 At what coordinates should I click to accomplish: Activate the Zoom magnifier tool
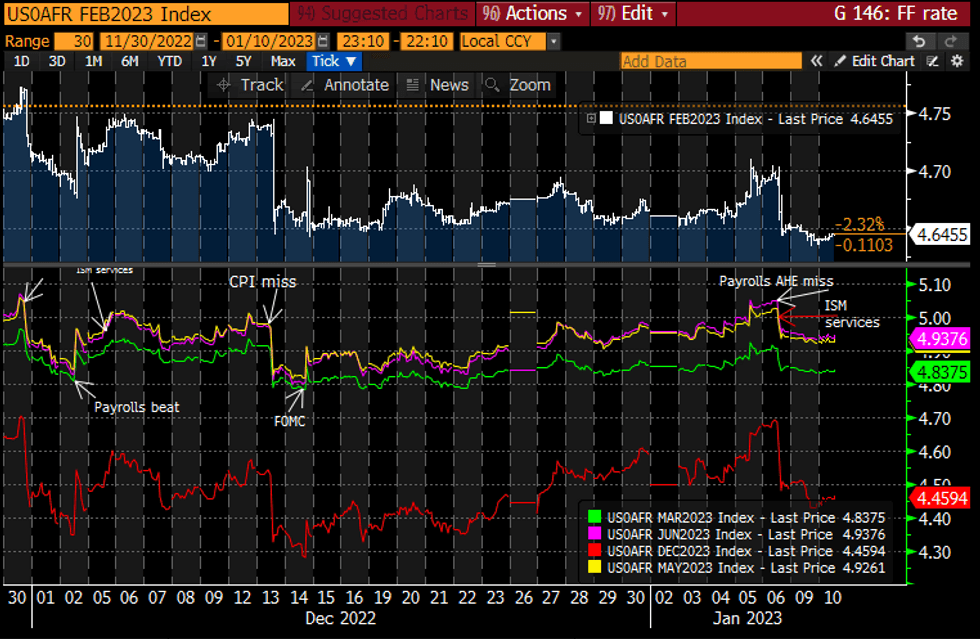point(491,85)
